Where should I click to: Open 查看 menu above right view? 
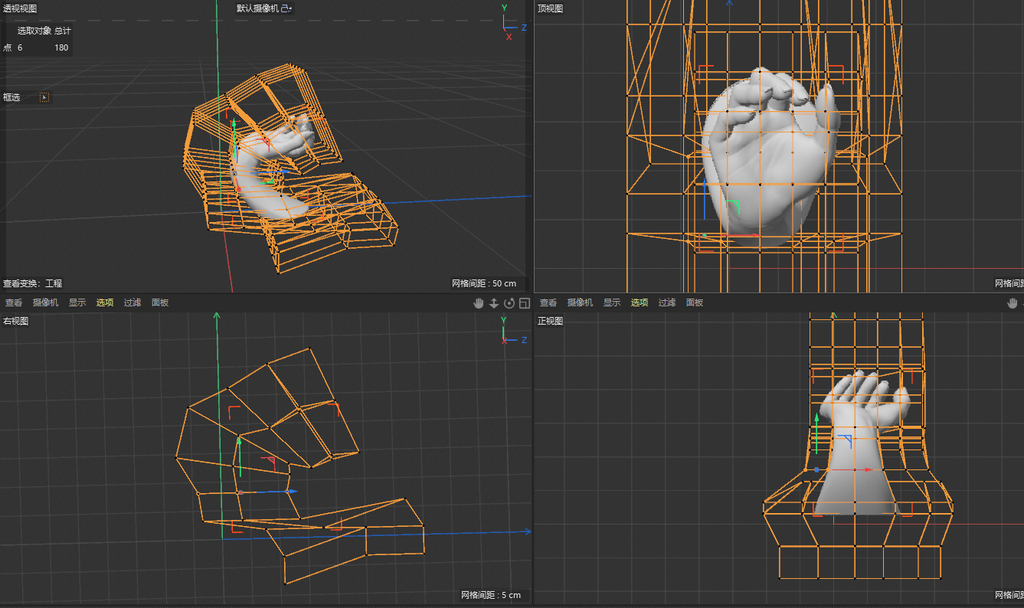pyautogui.click(x=14, y=302)
